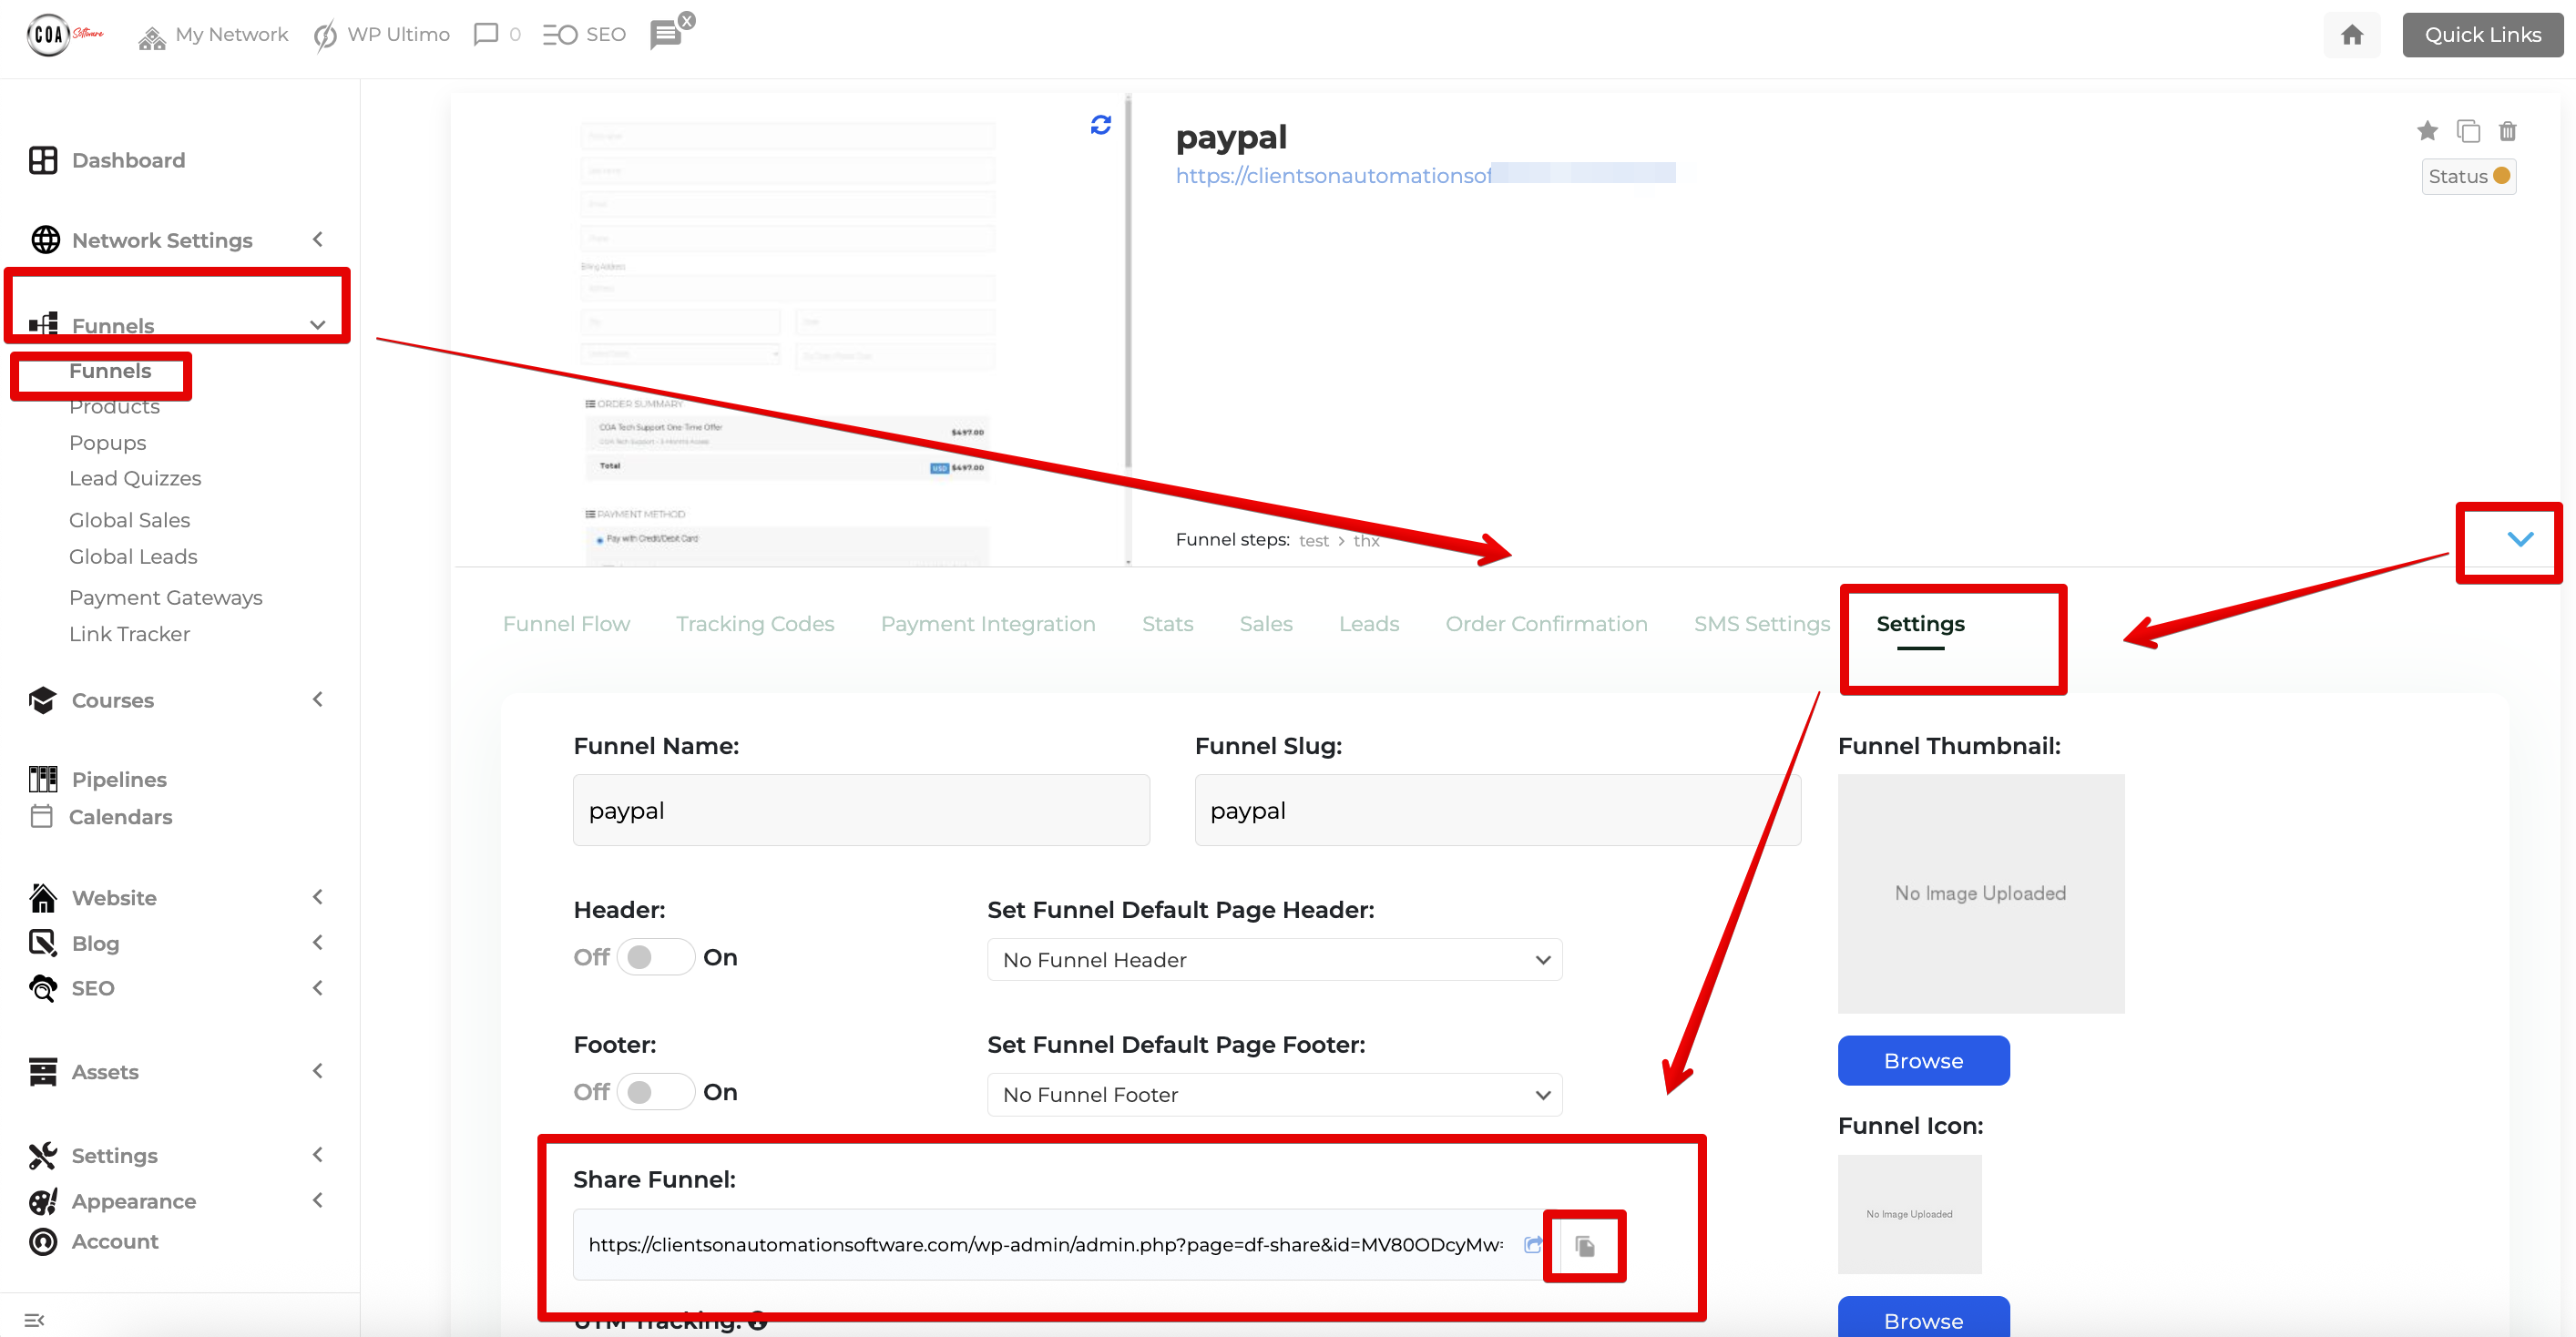
Task: Expand the blue chevron on the right side
Action: click(x=2520, y=540)
